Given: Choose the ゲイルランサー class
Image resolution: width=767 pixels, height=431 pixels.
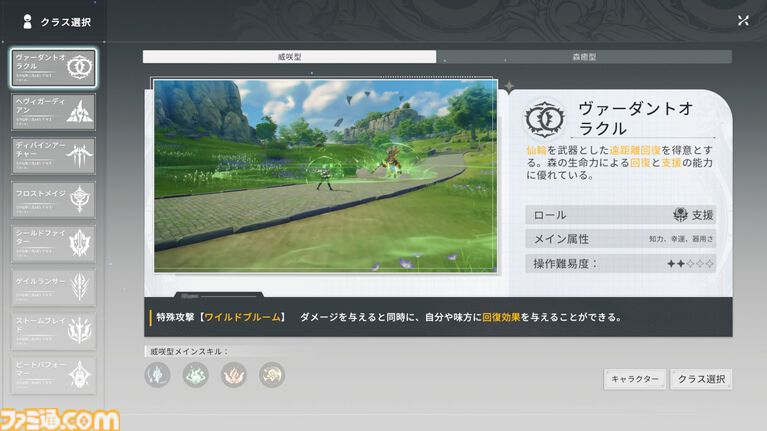Looking at the screenshot, I should tap(54, 285).
